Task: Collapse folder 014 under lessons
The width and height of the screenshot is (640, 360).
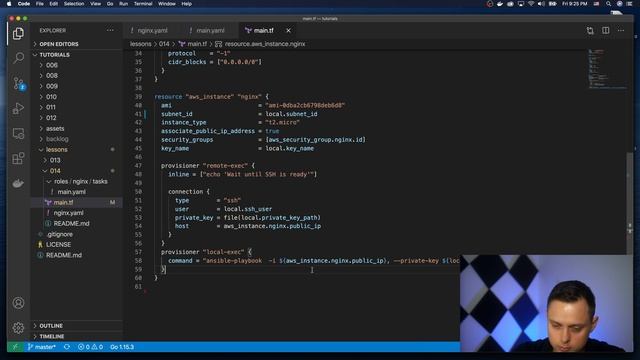Action: tap(55, 171)
